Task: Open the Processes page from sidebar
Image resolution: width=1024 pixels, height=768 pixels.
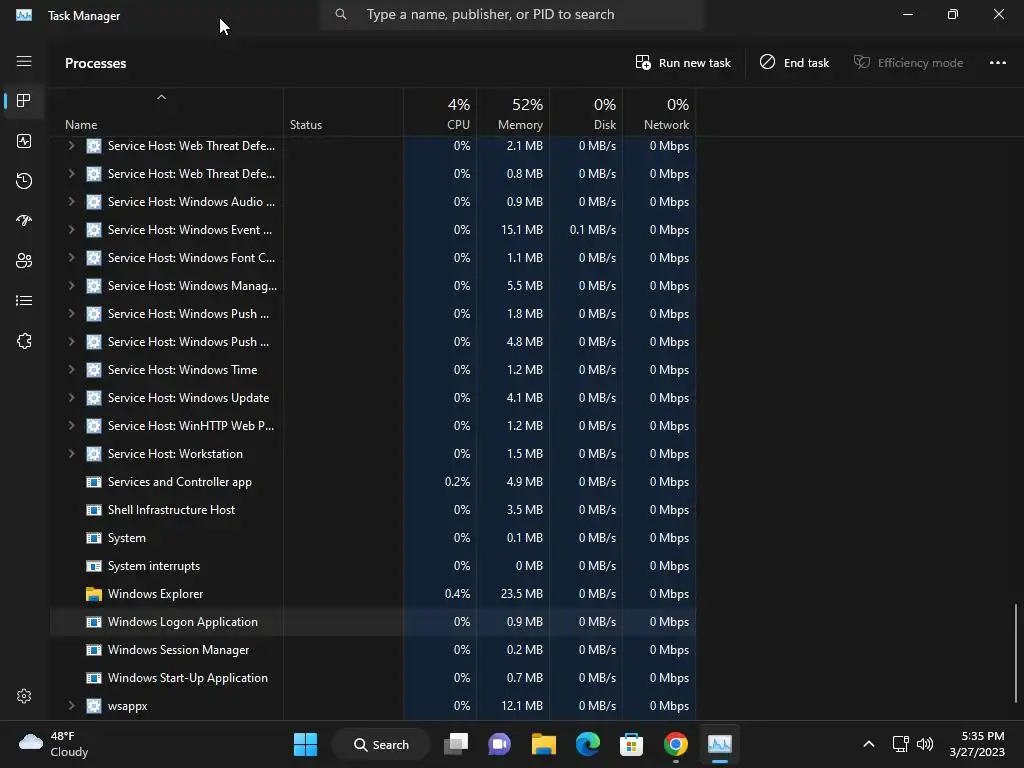Action: point(24,101)
